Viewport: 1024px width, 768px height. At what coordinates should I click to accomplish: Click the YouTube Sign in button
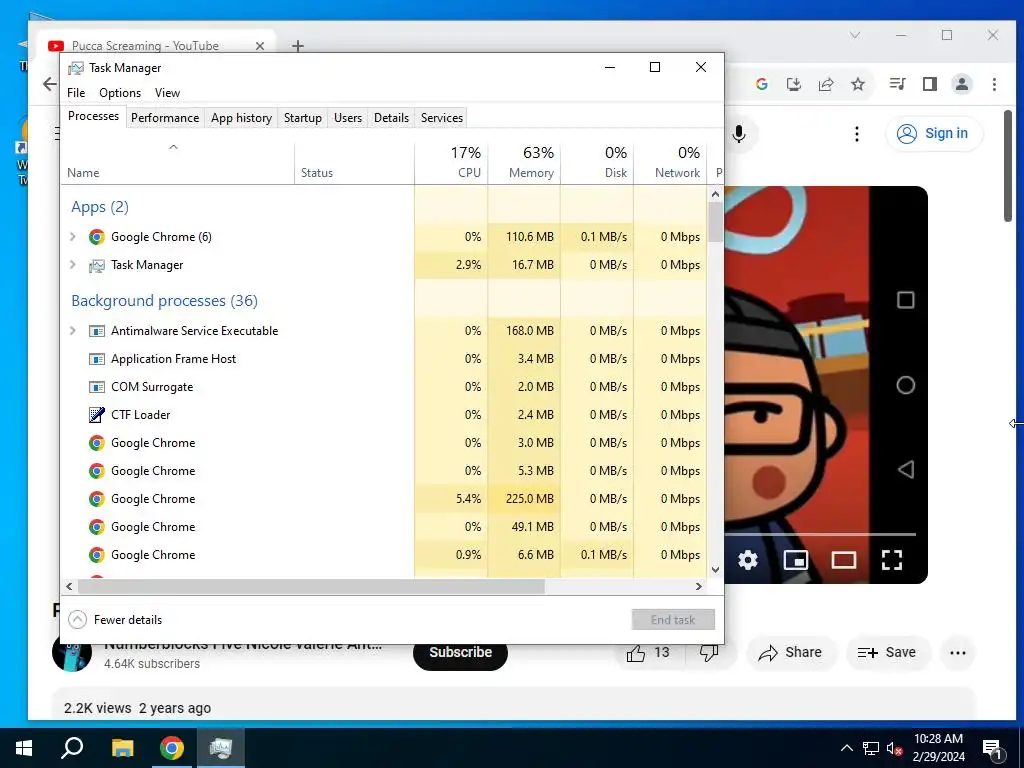coord(933,134)
